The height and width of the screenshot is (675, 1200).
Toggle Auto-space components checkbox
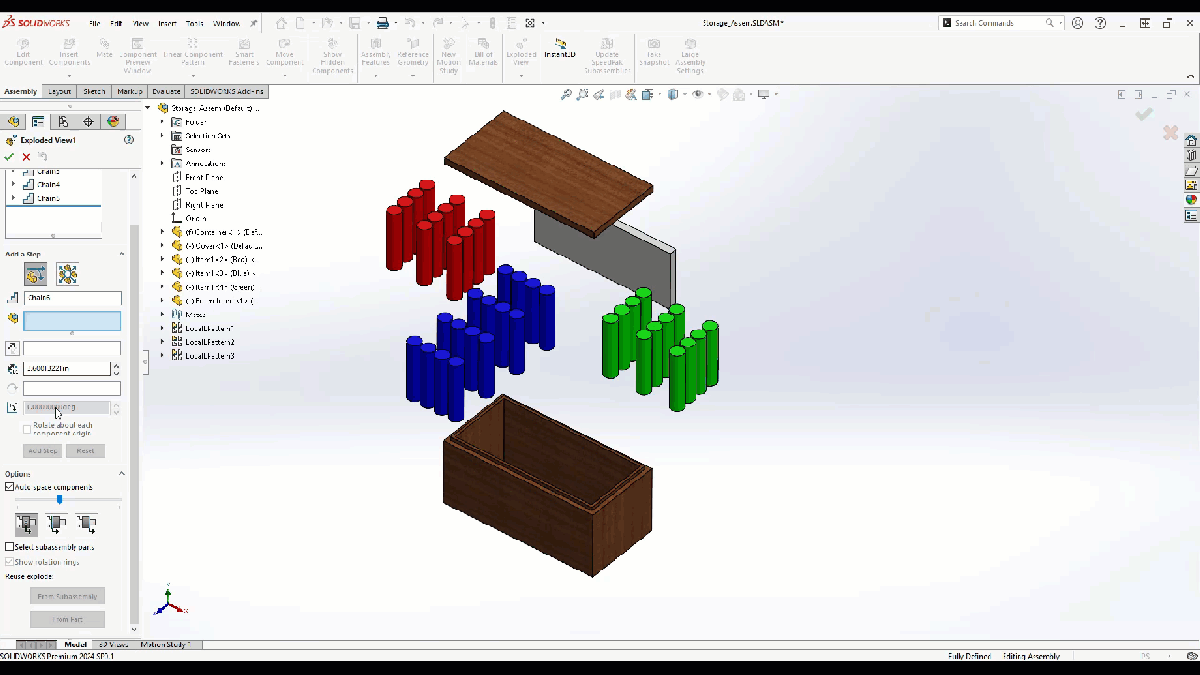[x=10, y=487]
